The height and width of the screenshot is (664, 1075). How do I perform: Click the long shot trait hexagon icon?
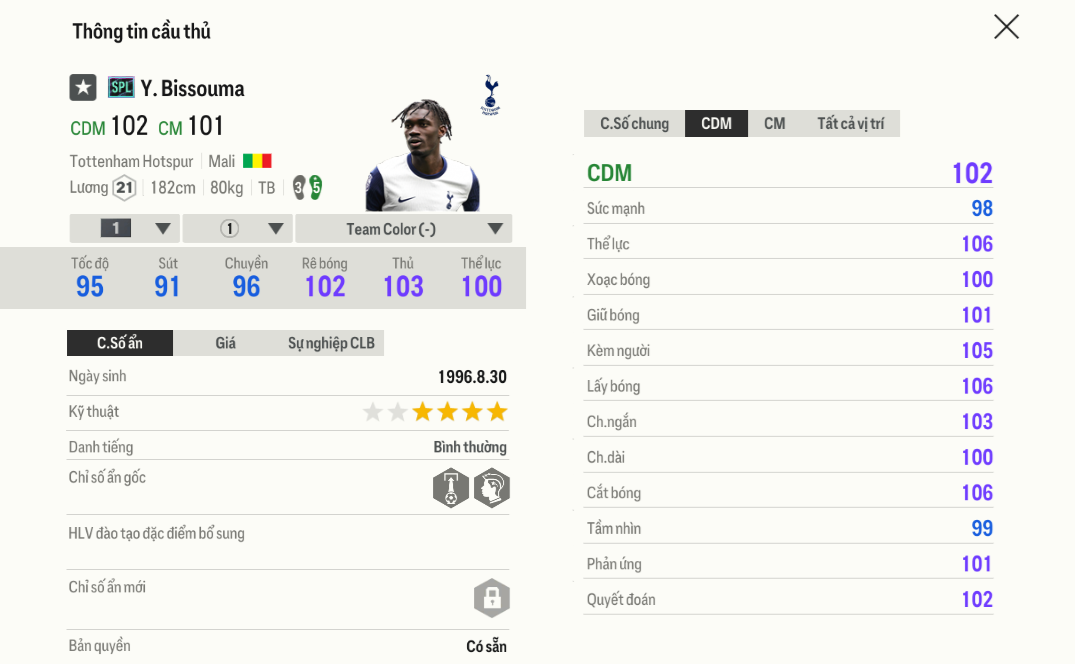click(451, 489)
